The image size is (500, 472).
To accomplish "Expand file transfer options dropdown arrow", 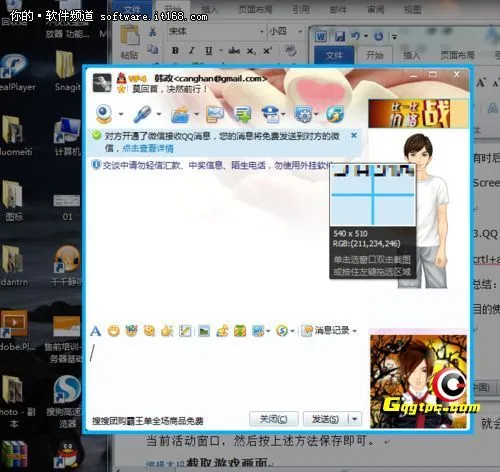I will (197, 114).
